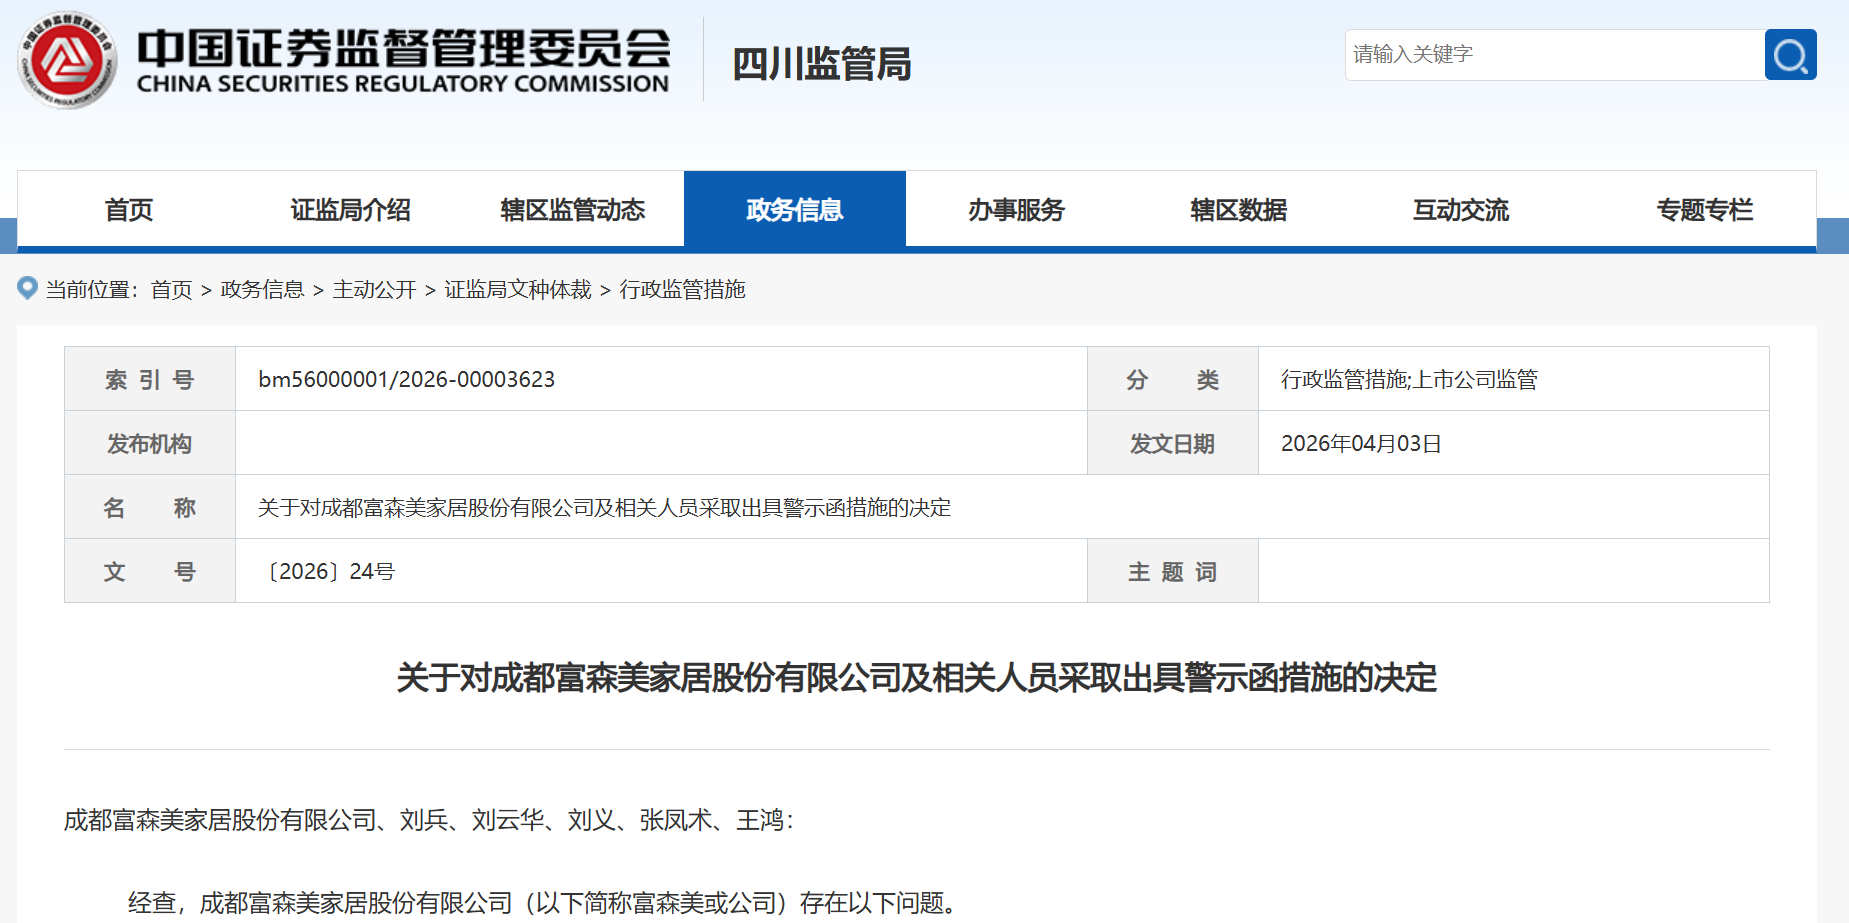The width and height of the screenshot is (1849, 923).
Task: Open 行政监管措施 breadcrumb link
Action: point(682,290)
